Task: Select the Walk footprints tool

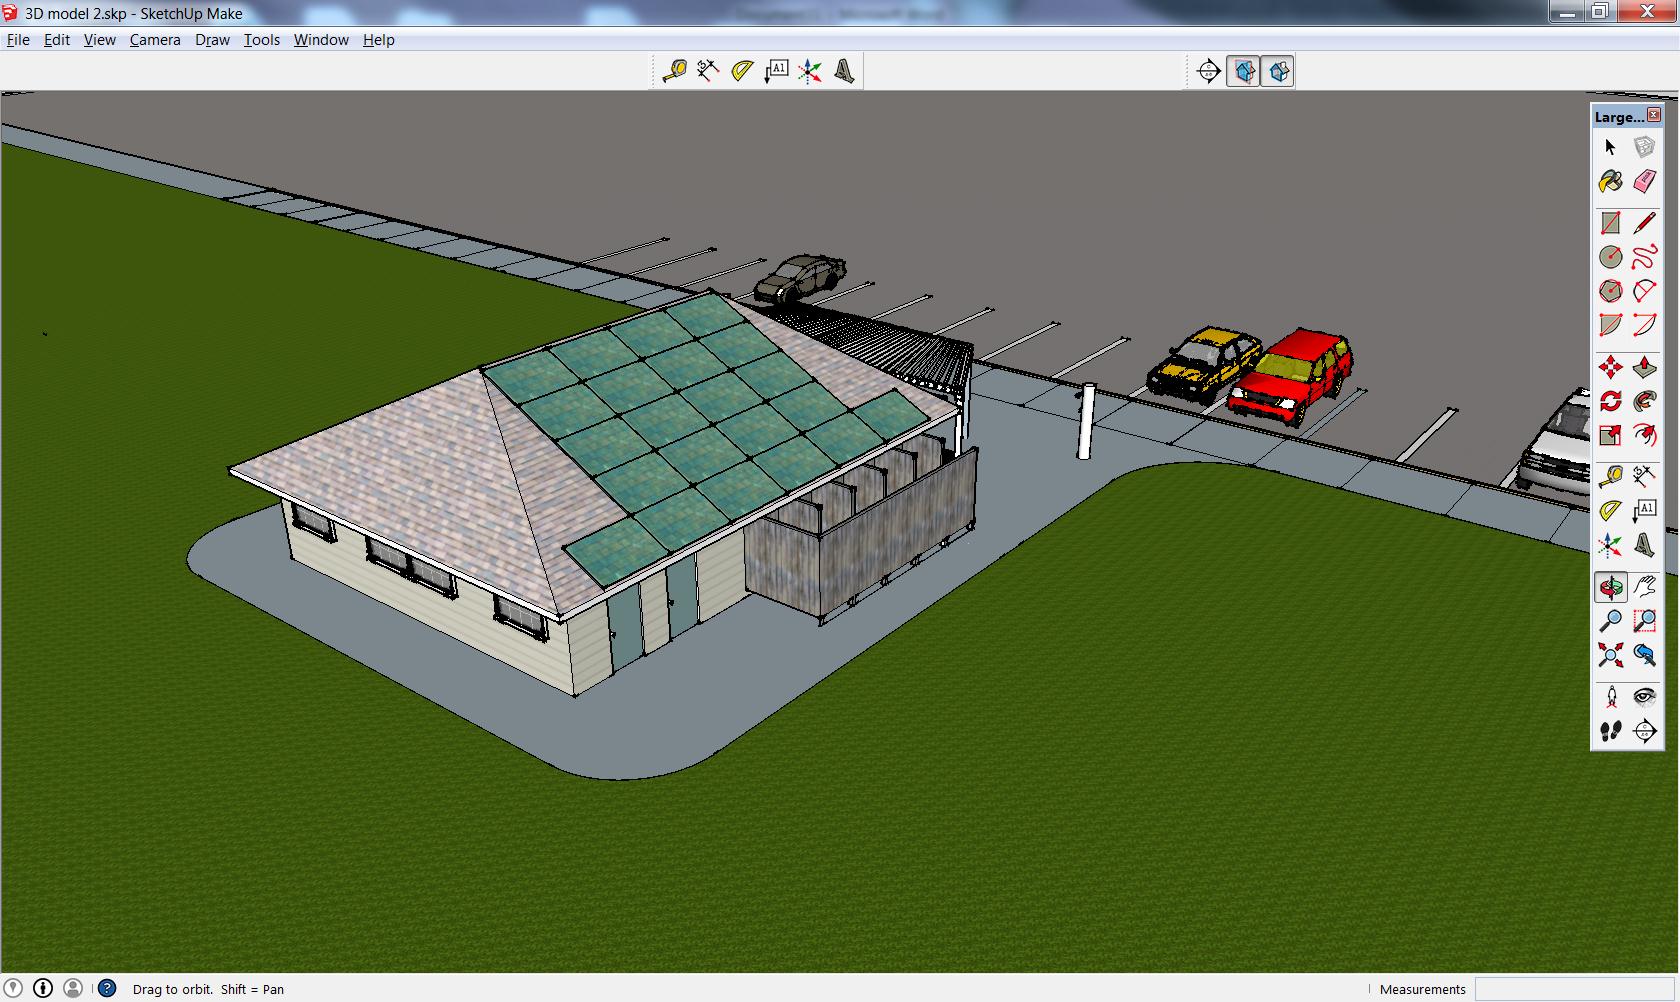Action: coord(1610,731)
